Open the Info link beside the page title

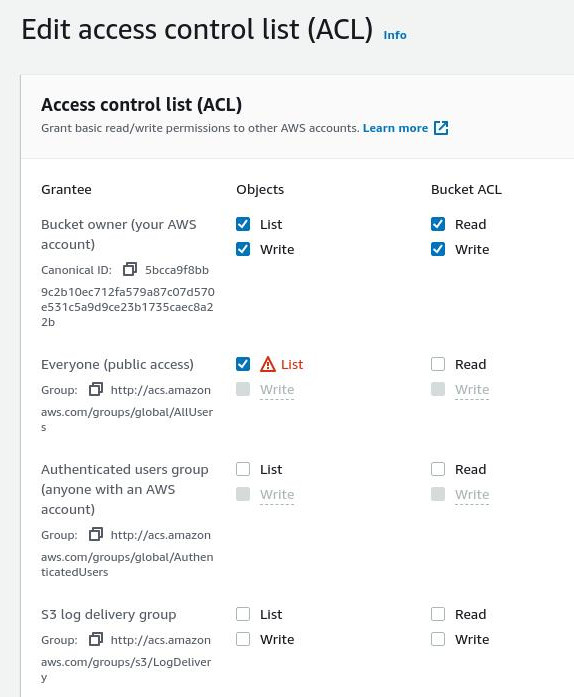[x=395, y=35]
